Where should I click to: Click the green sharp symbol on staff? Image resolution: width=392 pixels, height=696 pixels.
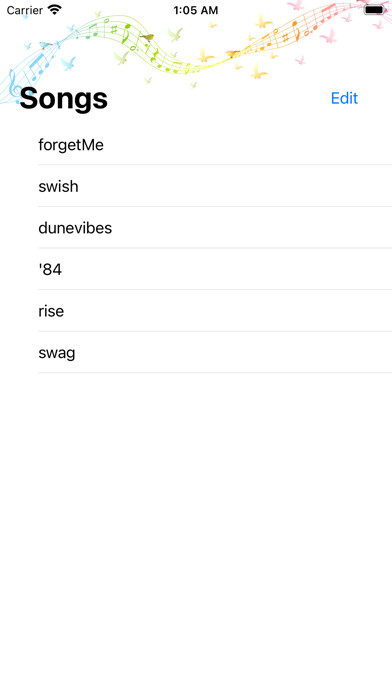[114, 29]
